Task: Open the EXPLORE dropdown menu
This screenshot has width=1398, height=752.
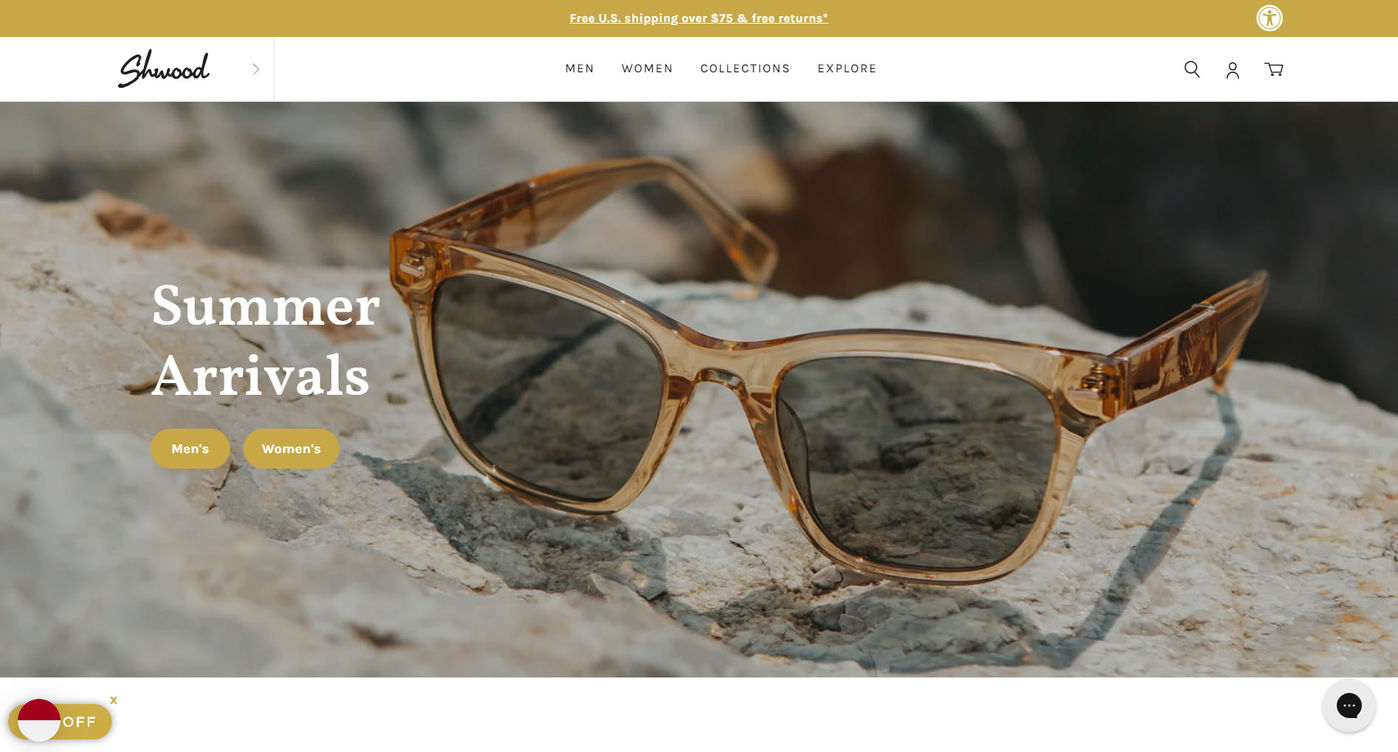Action: coord(847,69)
